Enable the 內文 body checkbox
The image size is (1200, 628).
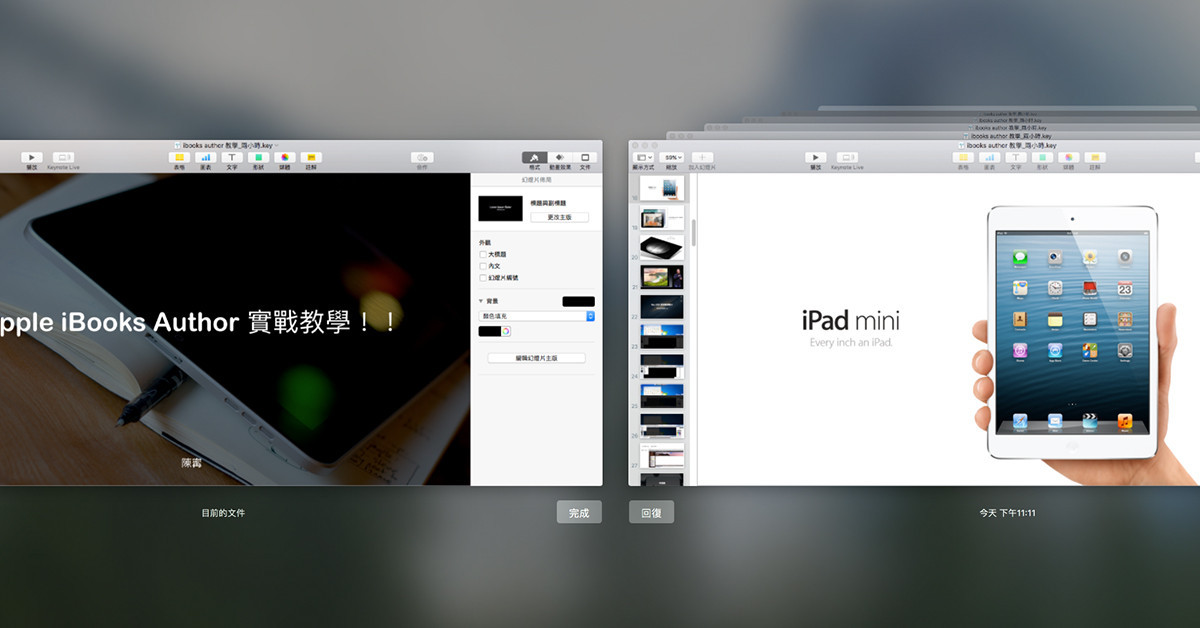(x=483, y=266)
